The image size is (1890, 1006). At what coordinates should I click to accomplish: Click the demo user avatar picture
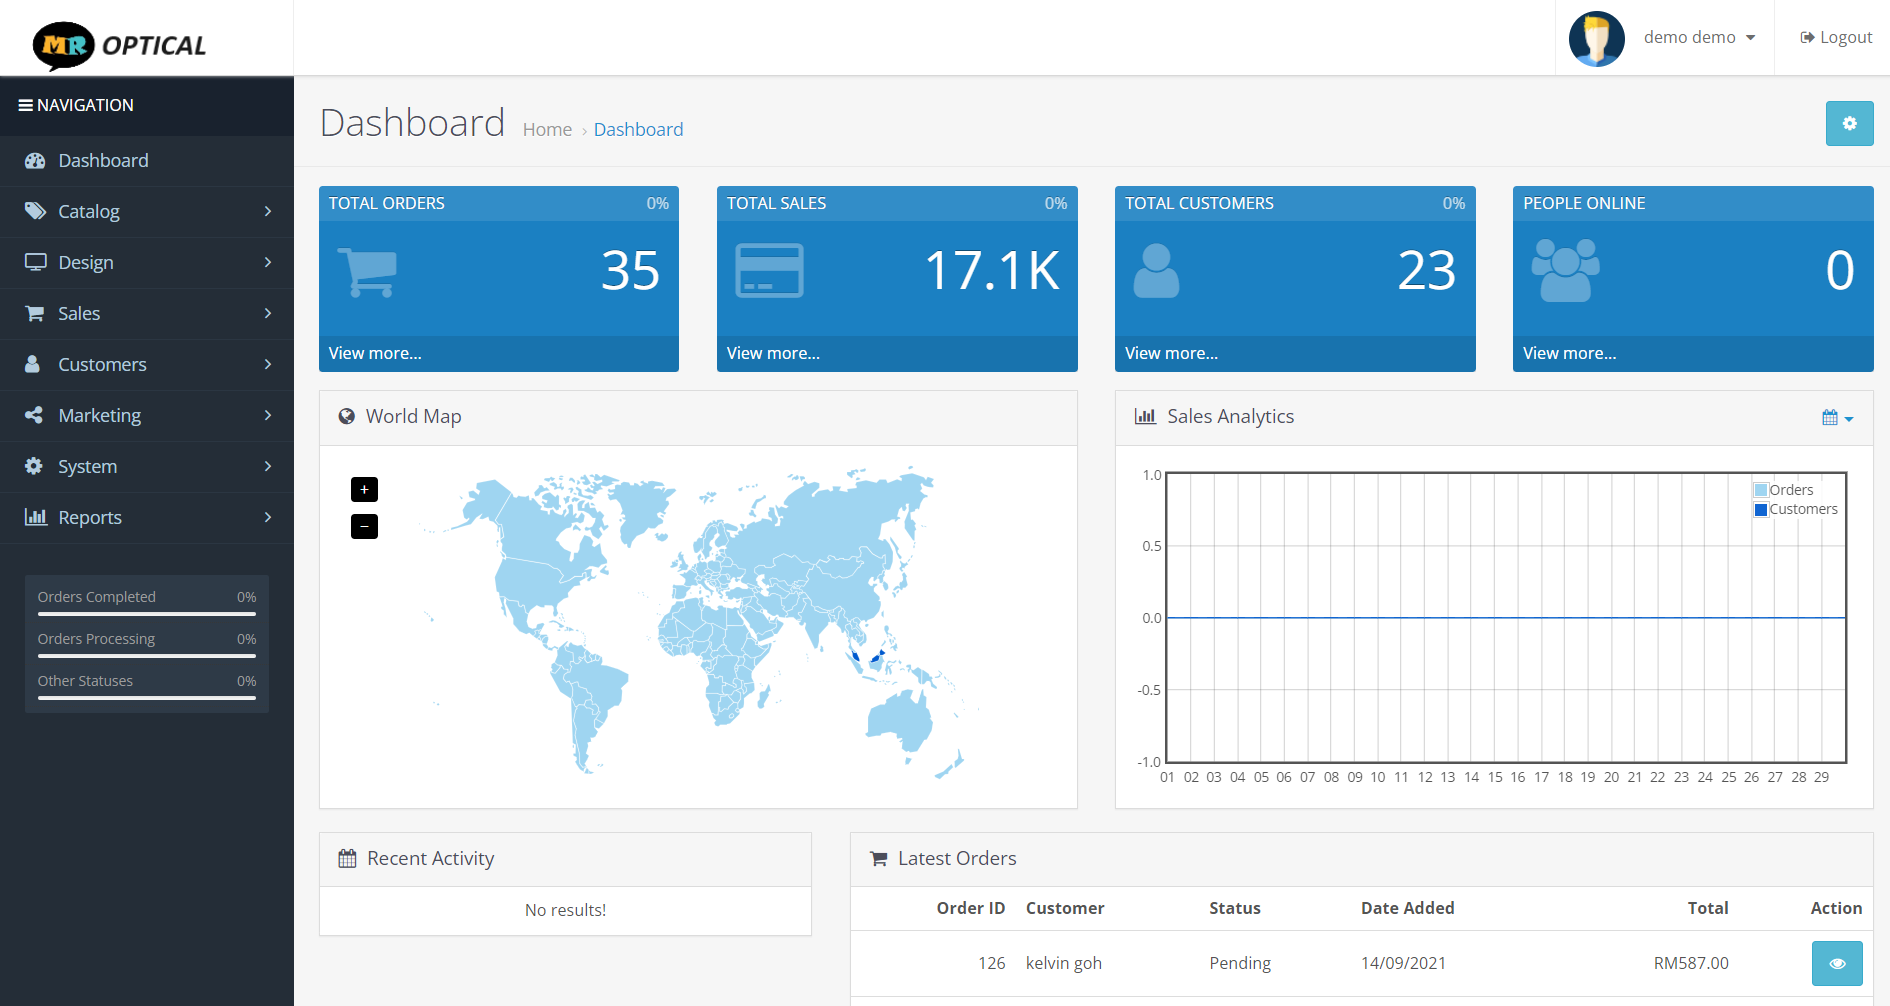click(1596, 38)
